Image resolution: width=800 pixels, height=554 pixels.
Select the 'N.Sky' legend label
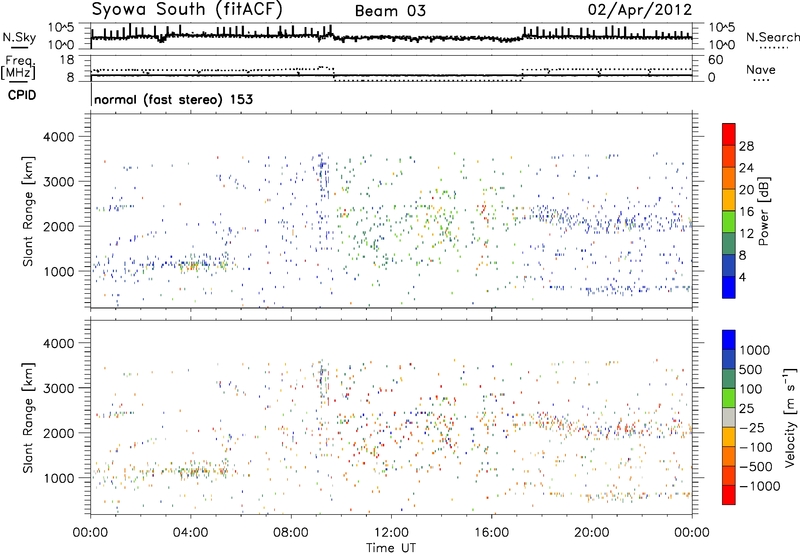coord(19,37)
